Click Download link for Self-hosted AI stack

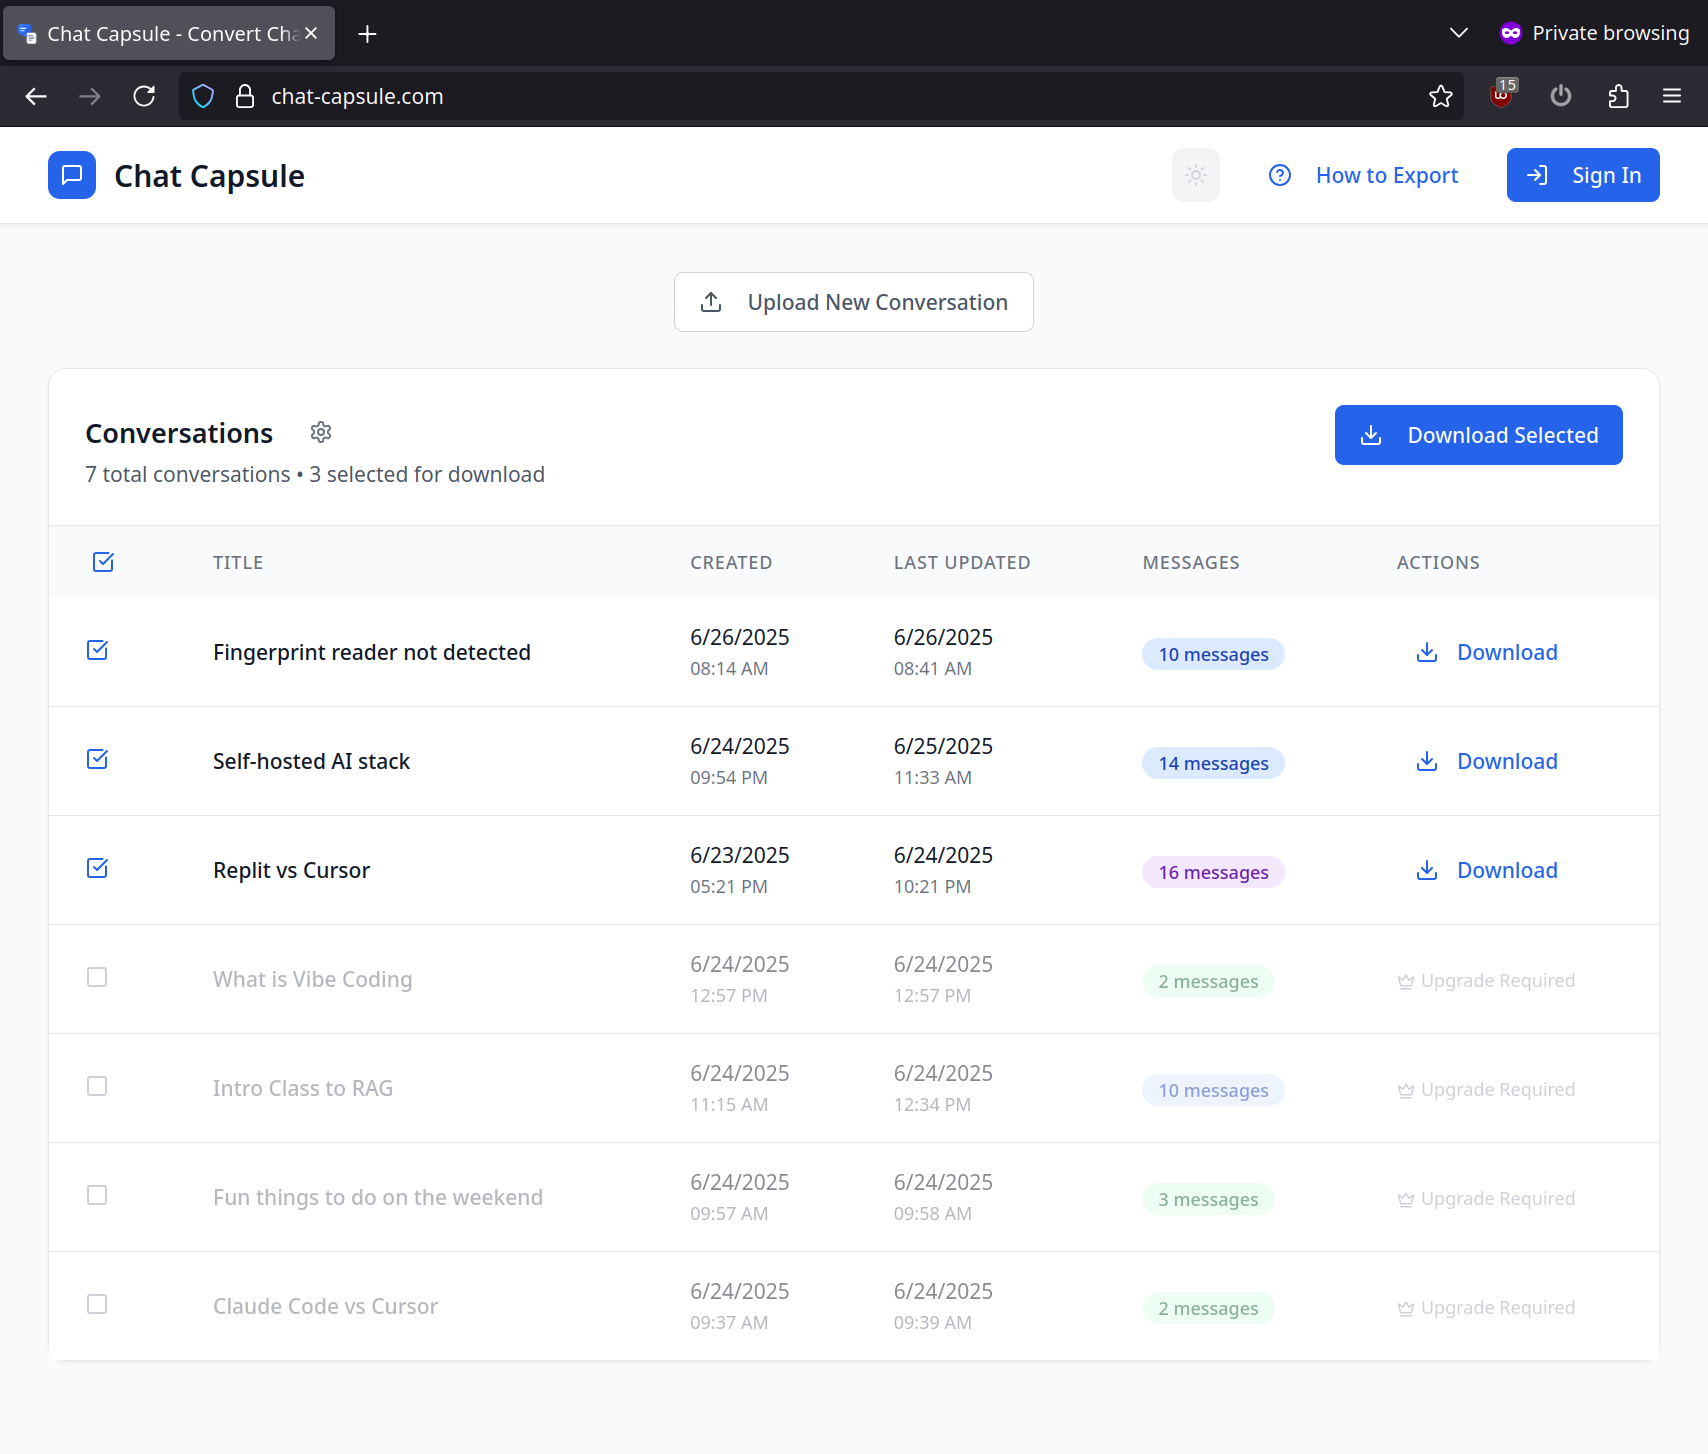1507,761
